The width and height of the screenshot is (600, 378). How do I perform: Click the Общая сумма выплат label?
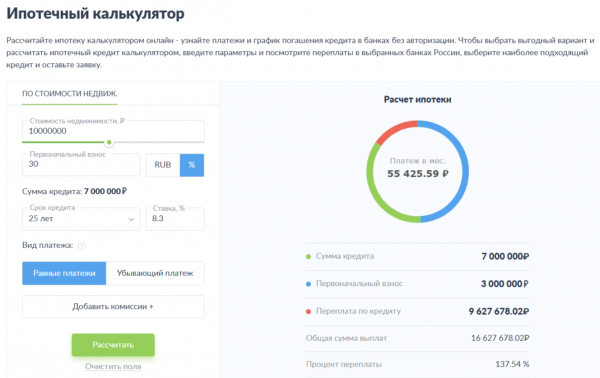point(346,338)
